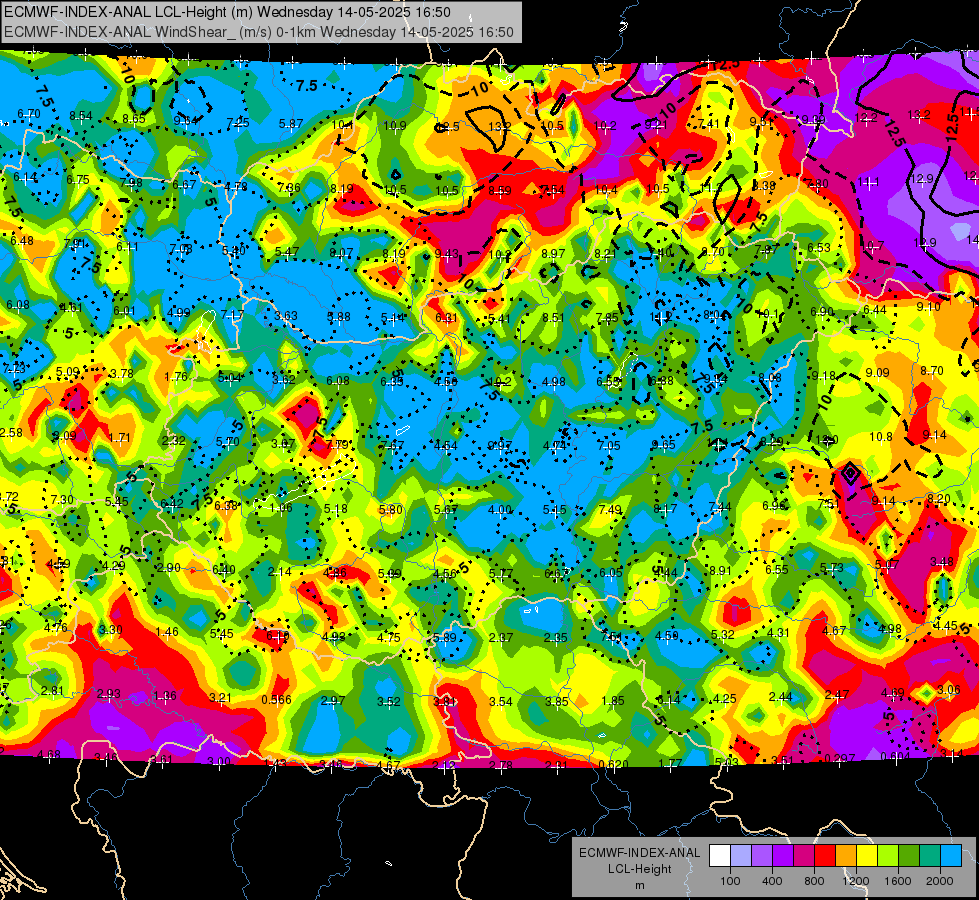Click ECMWF-INDEX-ANAL text in the legend box
This screenshot has height=900, width=979.
tap(639, 853)
